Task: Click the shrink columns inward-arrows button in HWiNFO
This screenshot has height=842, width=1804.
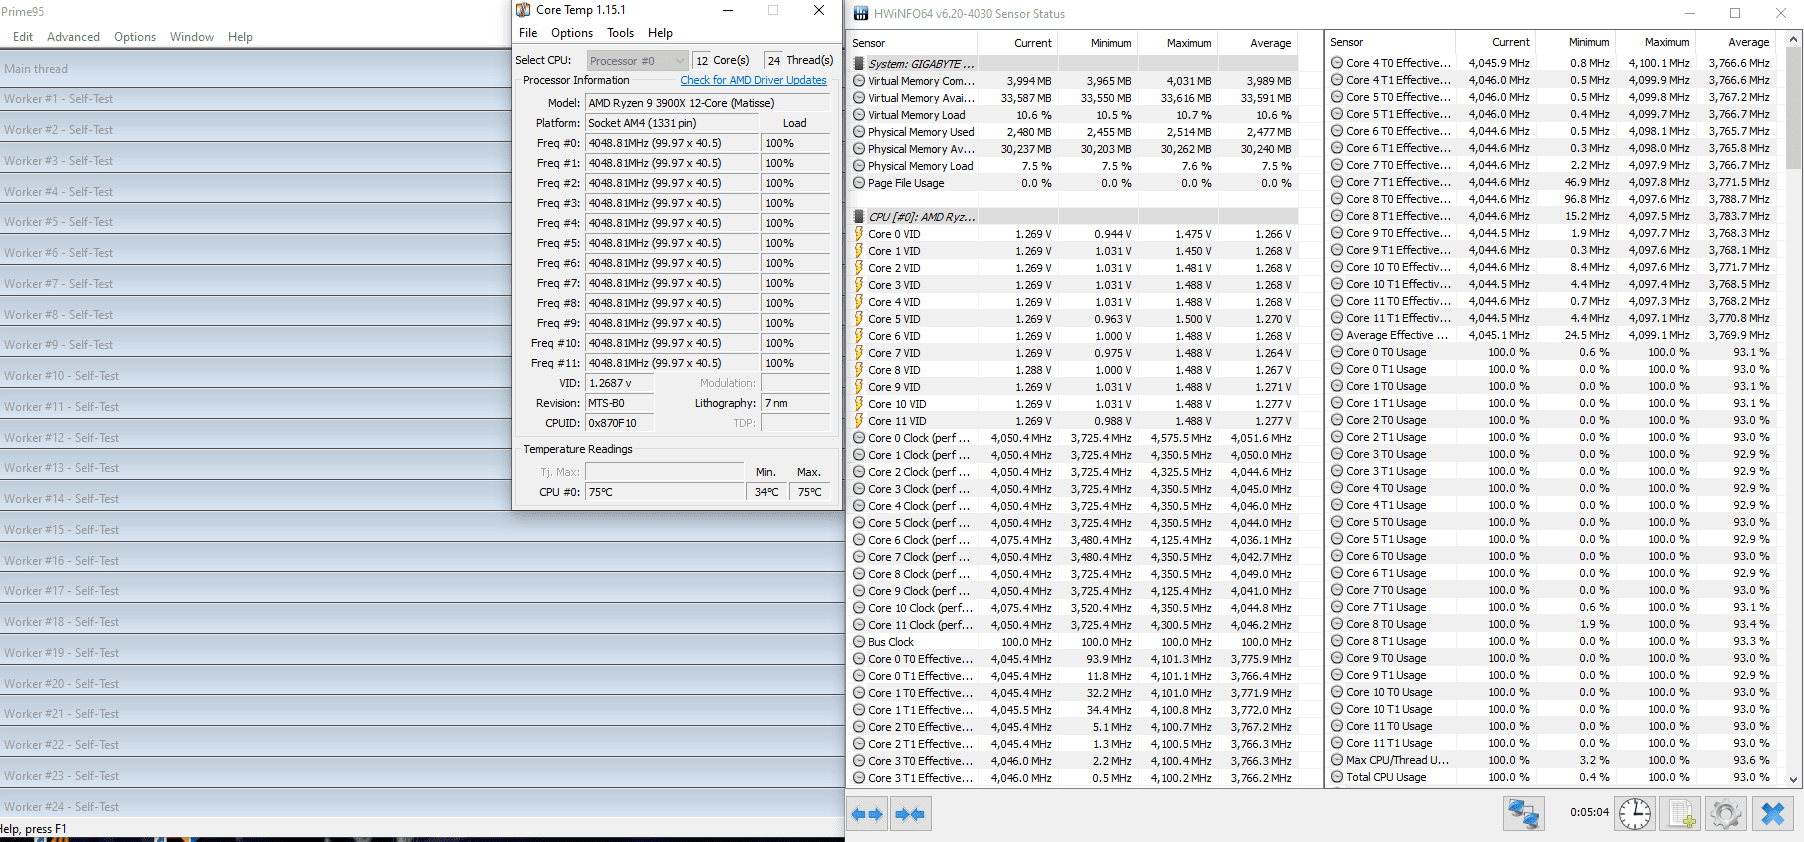Action: [x=911, y=814]
